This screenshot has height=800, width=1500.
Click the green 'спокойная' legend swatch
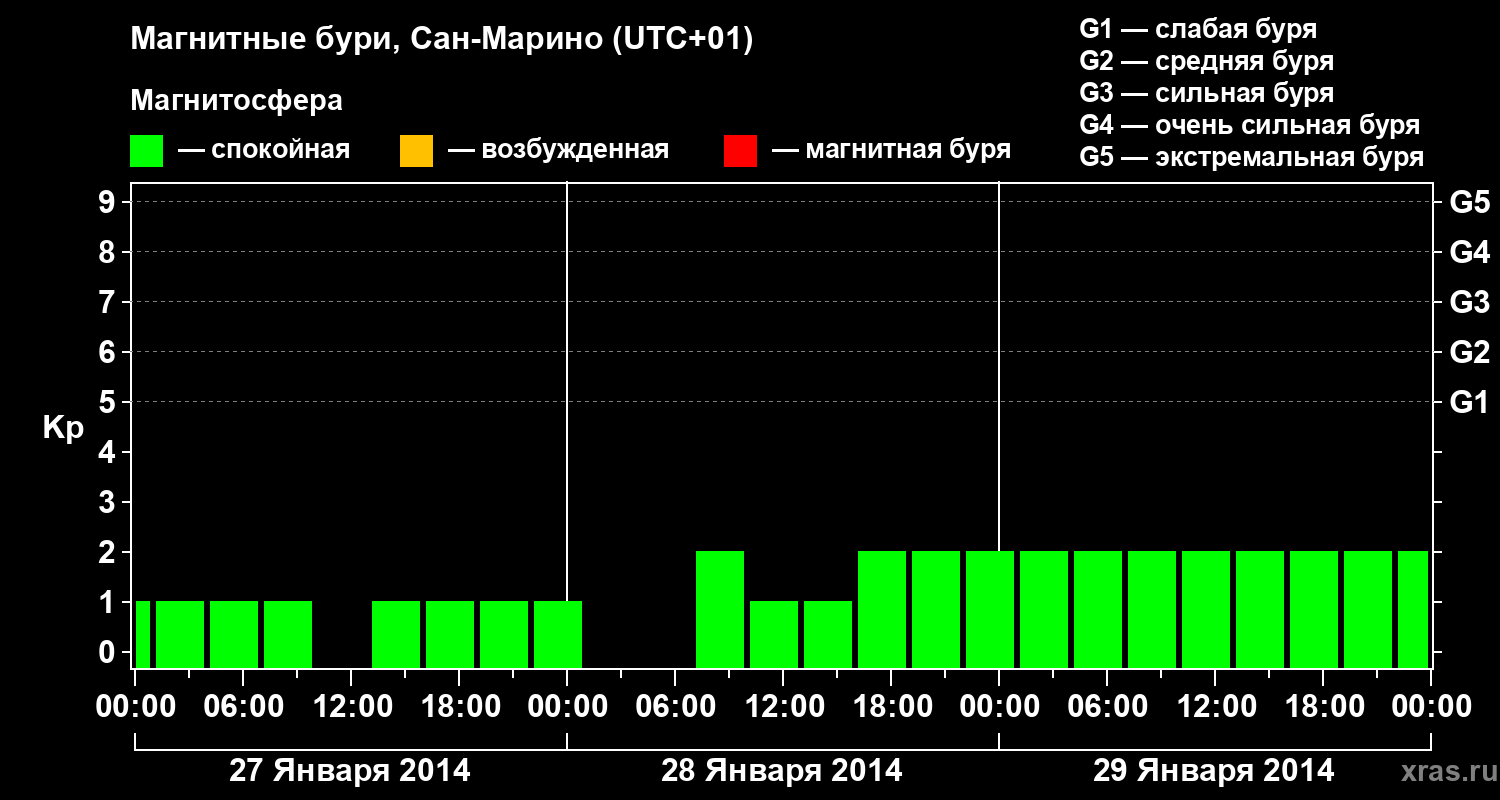click(x=146, y=151)
